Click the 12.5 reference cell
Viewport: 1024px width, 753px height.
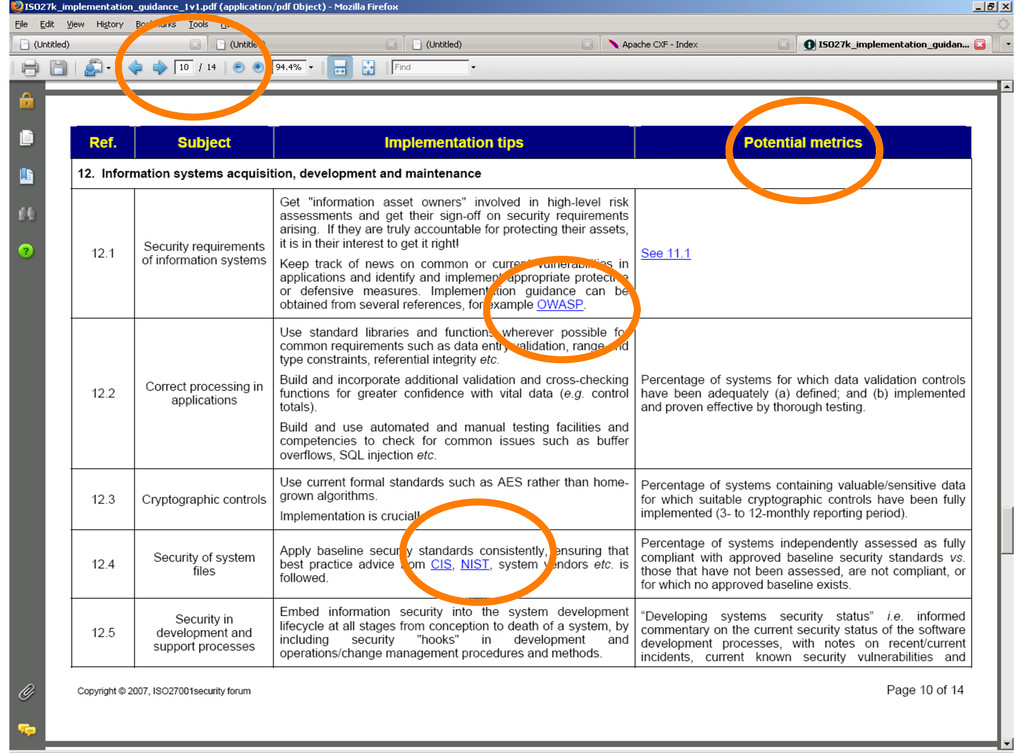coord(103,633)
